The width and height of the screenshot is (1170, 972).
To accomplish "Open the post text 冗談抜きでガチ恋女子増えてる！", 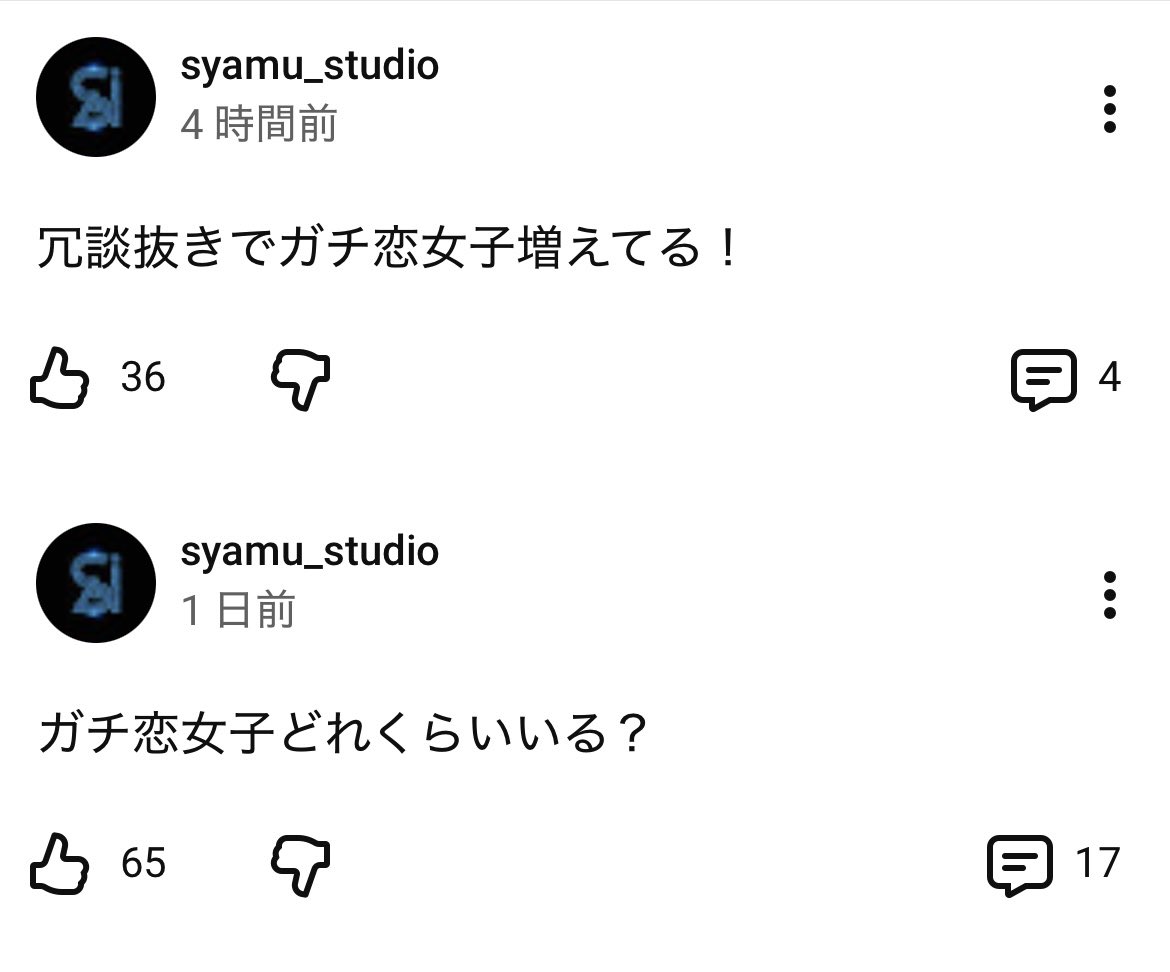I will pos(388,249).
